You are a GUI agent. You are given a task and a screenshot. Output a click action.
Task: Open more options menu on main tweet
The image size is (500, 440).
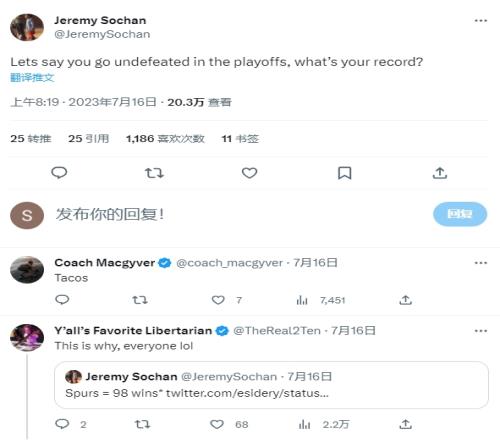[x=481, y=21]
